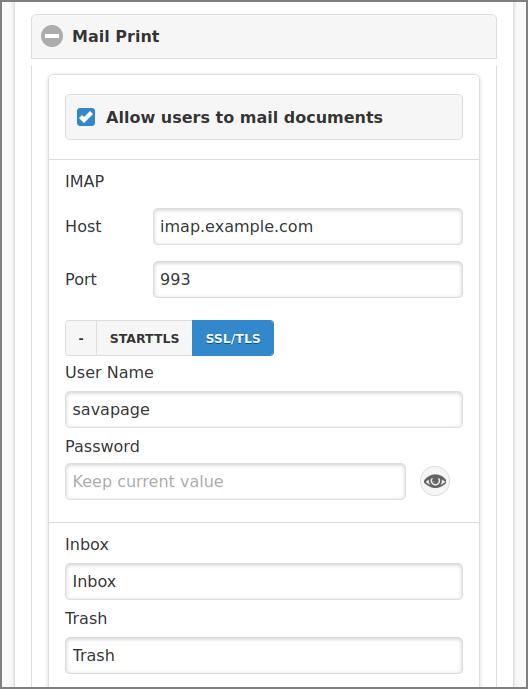Image resolution: width=528 pixels, height=689 pixels.
Task: Click the minus circle icon beside Mail Print
Action: click(52, 36)
